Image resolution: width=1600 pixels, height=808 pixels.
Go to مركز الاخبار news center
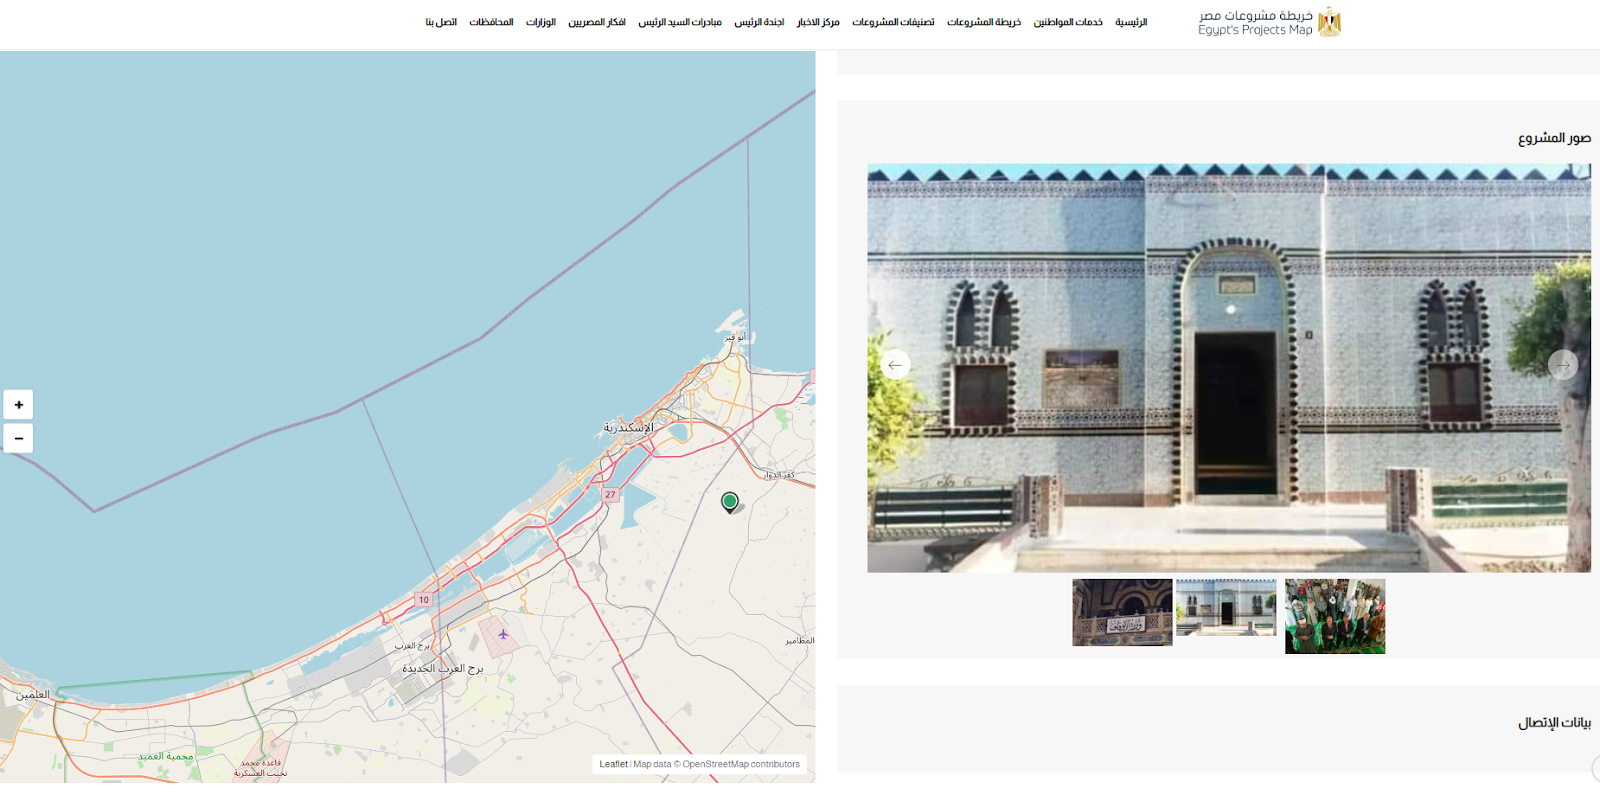[x=818, y=22]
